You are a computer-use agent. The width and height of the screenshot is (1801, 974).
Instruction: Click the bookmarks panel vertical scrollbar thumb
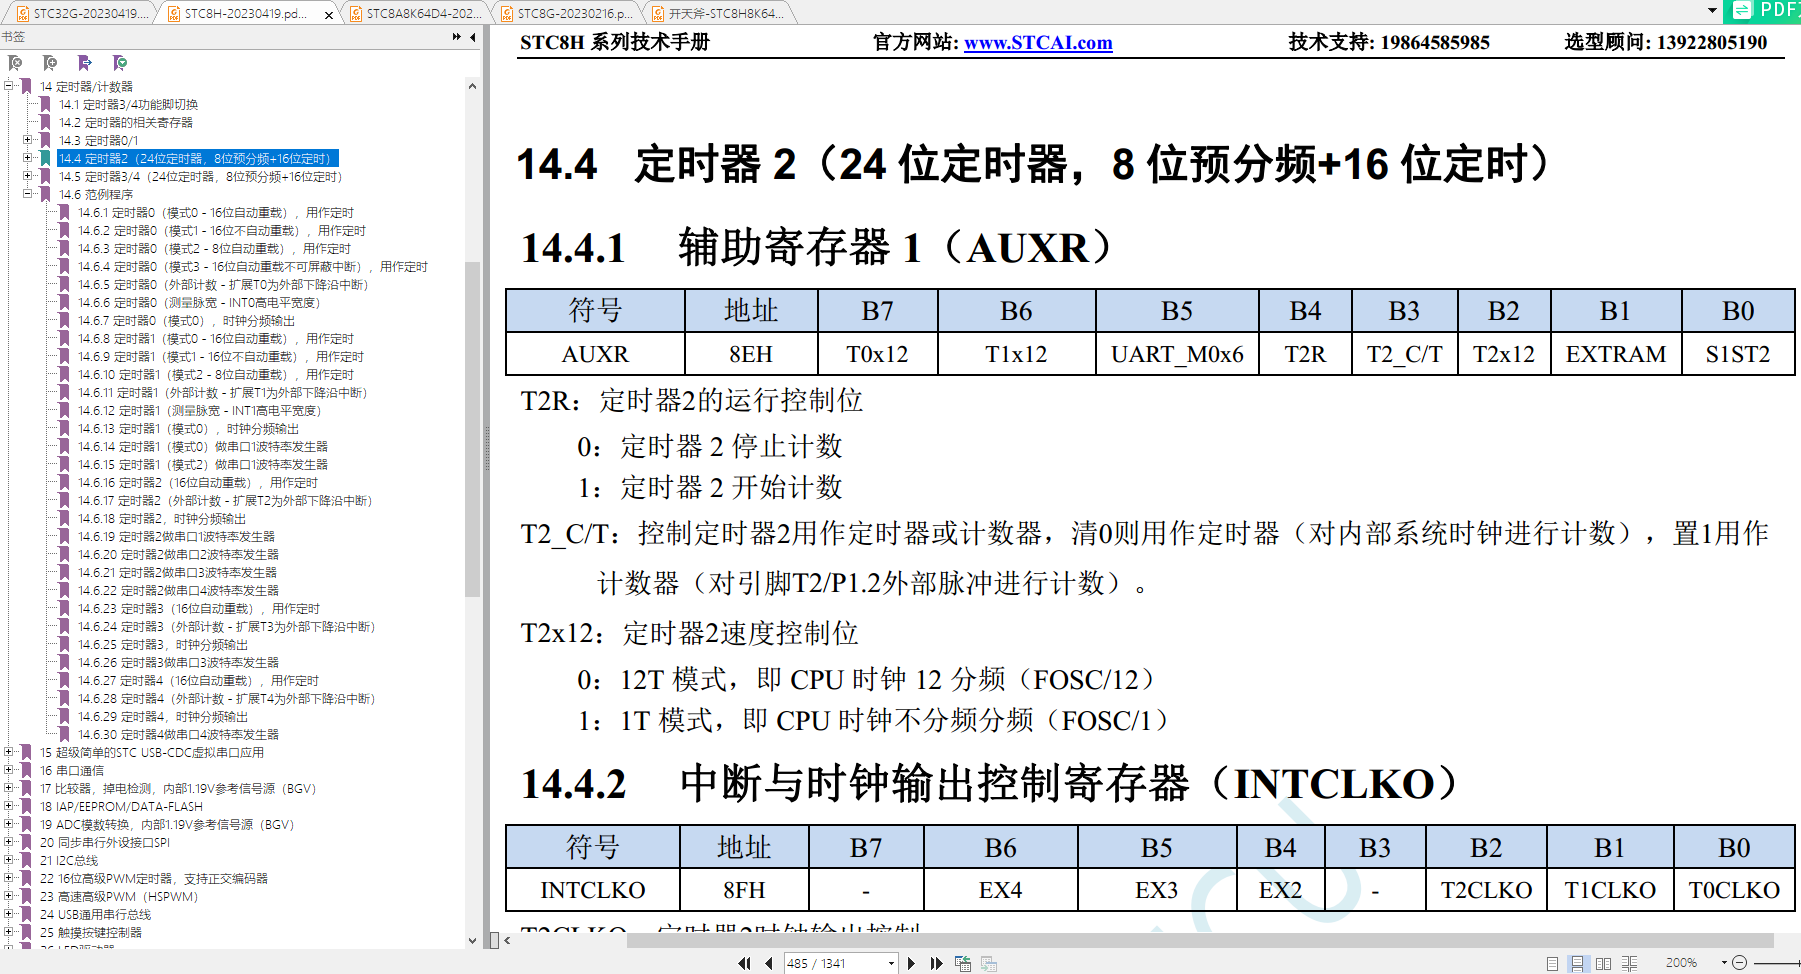pyautogui.click(x=473, y=430)
